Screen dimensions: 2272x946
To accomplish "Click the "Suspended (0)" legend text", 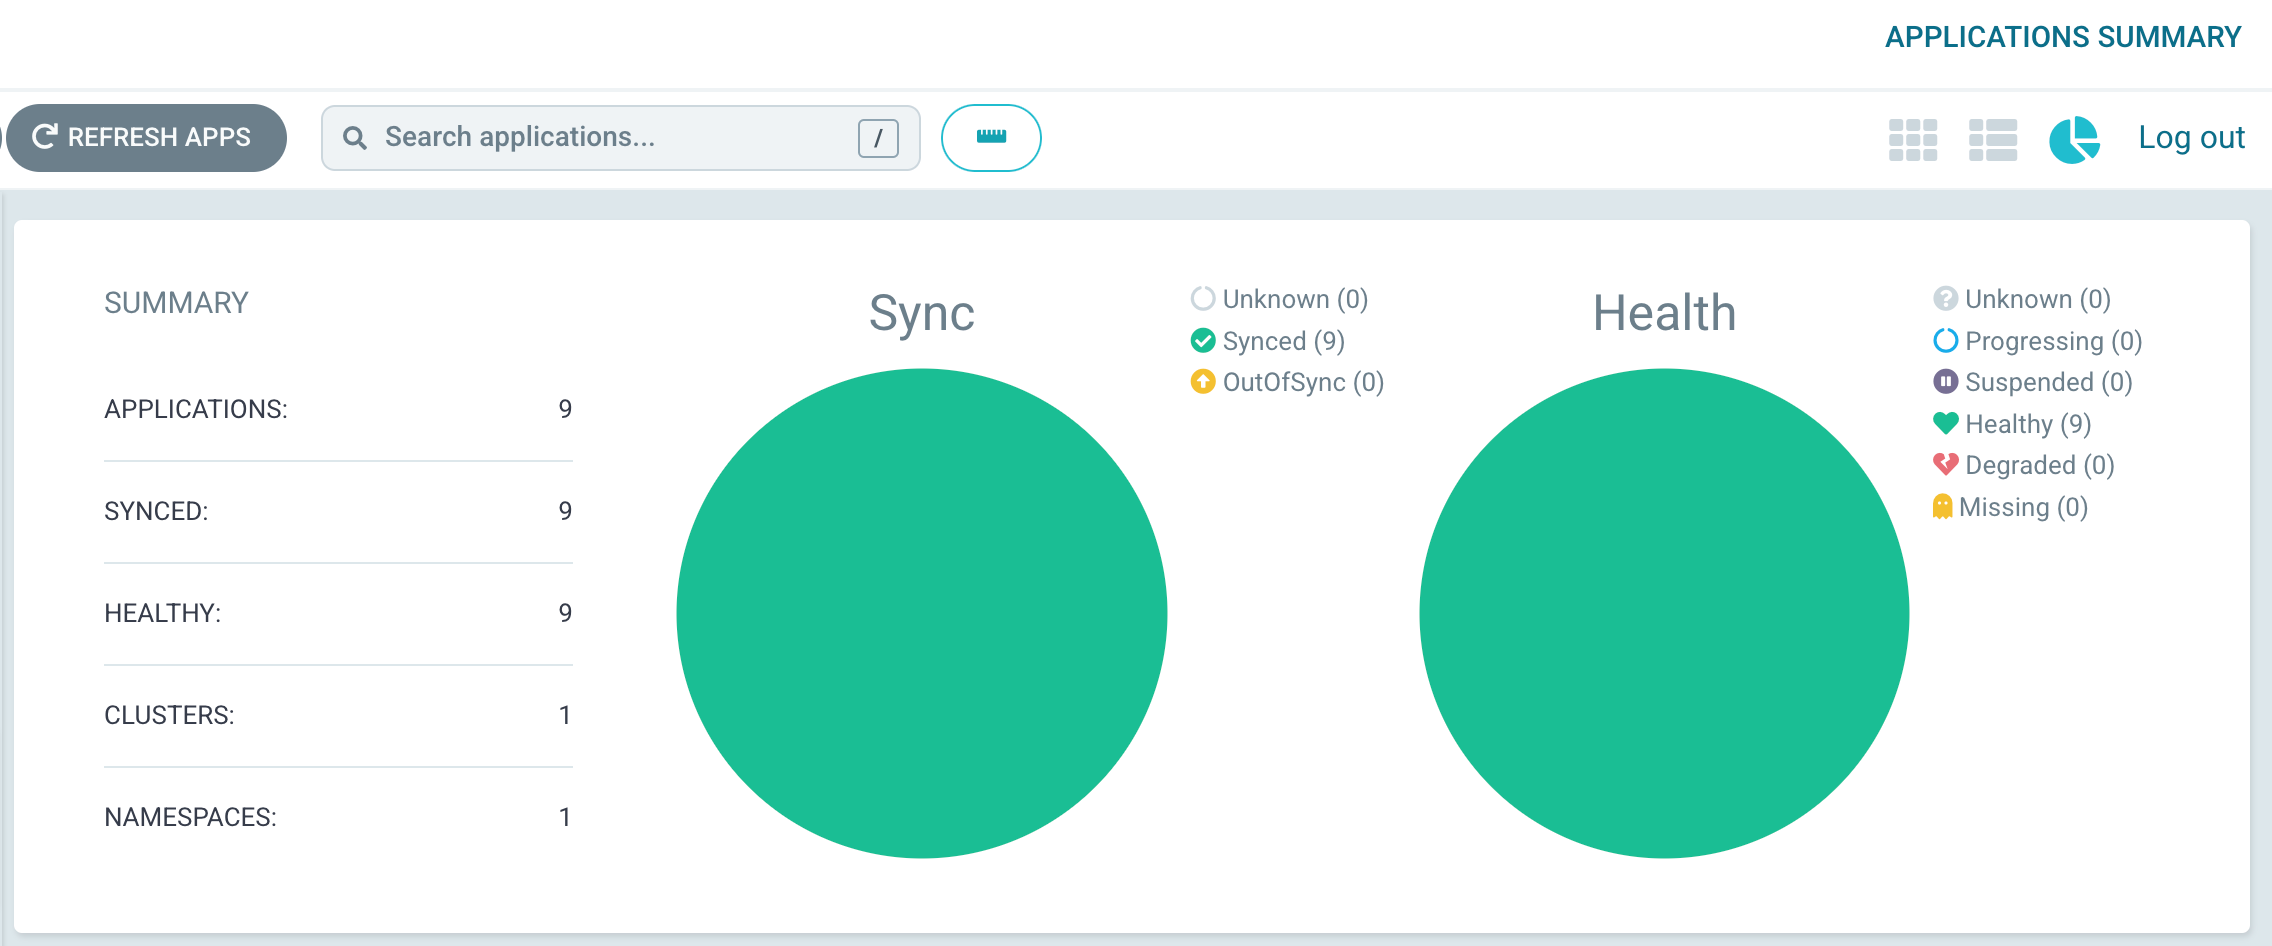I will 2049,383.
